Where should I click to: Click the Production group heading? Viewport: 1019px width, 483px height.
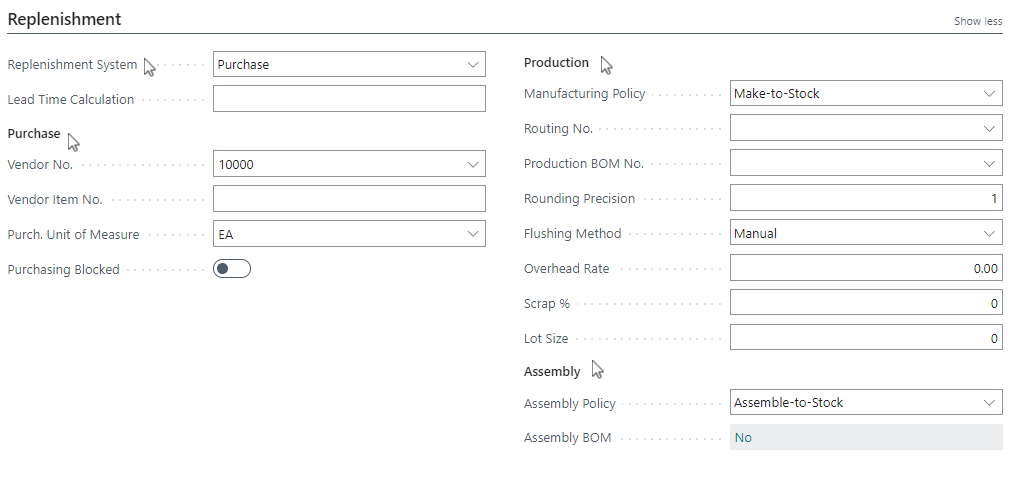[x=556, y=62]
